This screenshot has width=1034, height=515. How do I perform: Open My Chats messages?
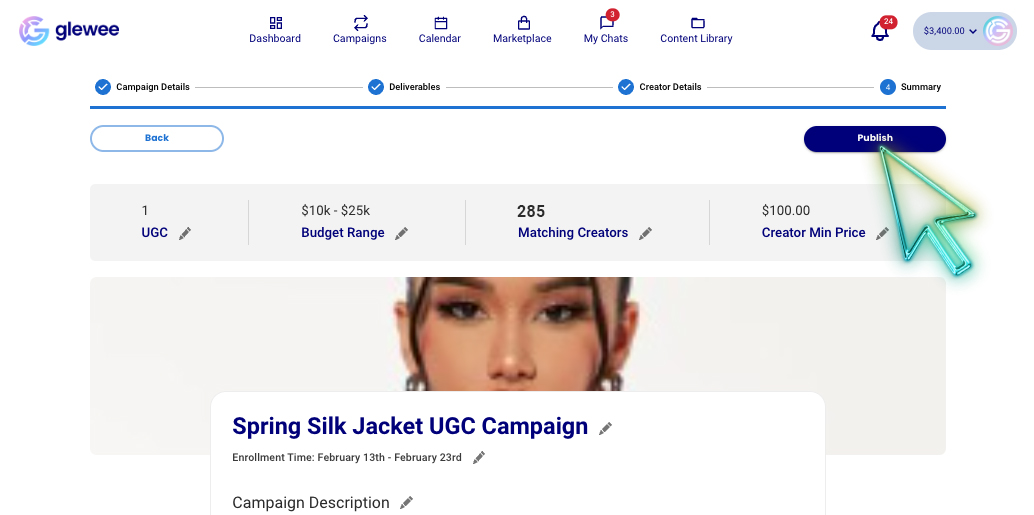[606, 30]
